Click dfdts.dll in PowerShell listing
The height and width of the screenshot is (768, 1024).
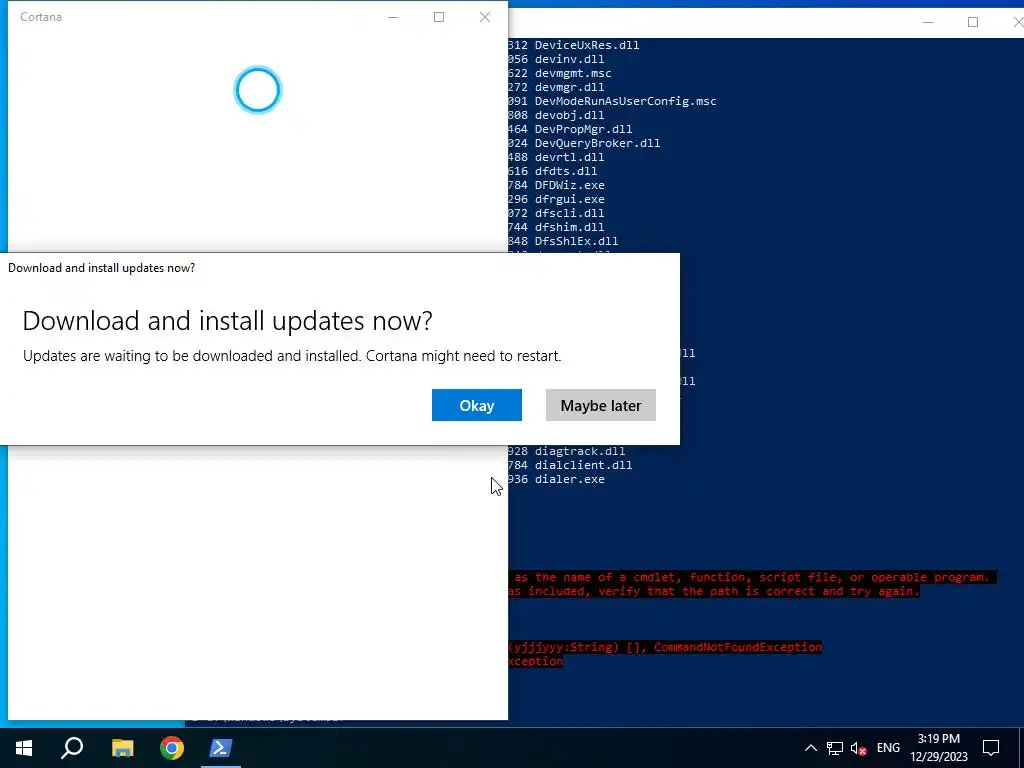[x=566, y=171]
